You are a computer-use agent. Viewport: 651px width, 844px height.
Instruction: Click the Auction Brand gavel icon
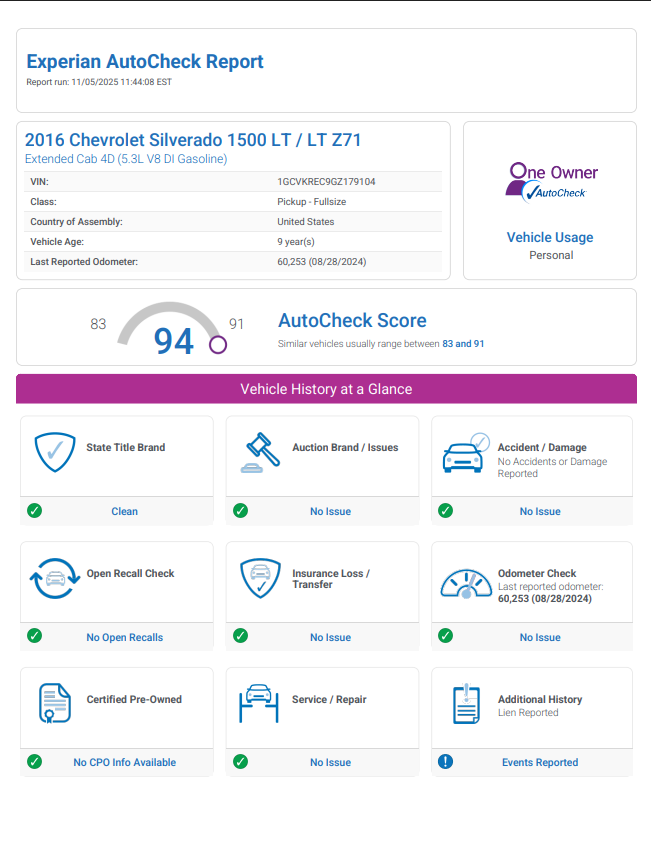point(260,452)
